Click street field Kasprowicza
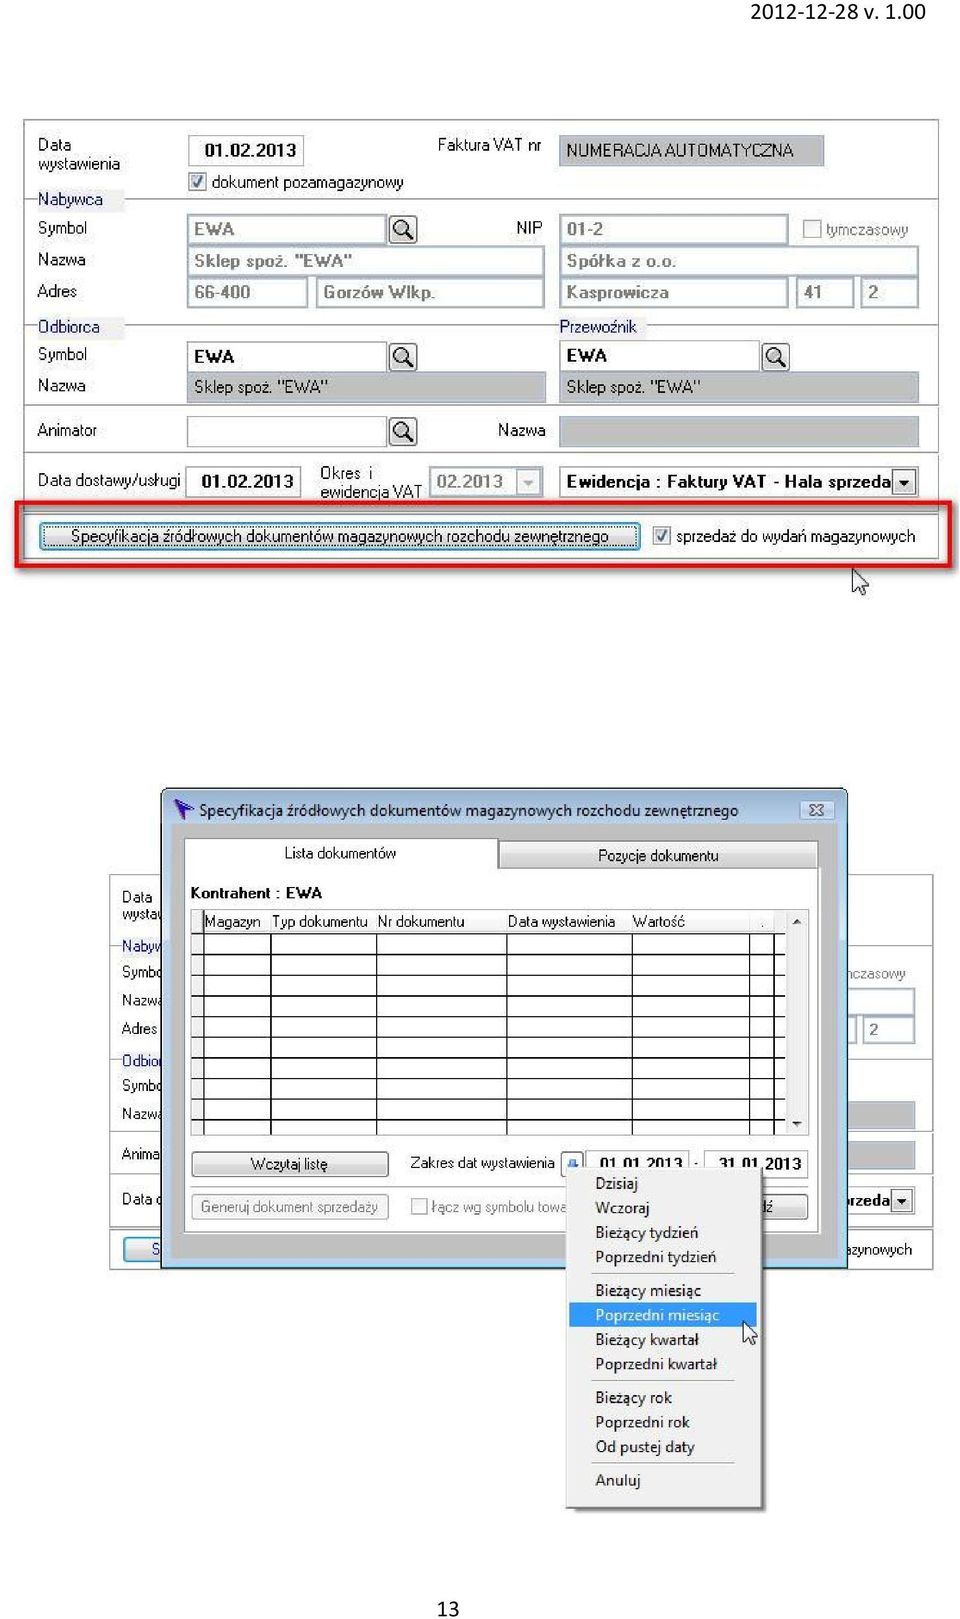This screenshot has height=1619, width=960. pyautogui.click(x=674, y=293)
